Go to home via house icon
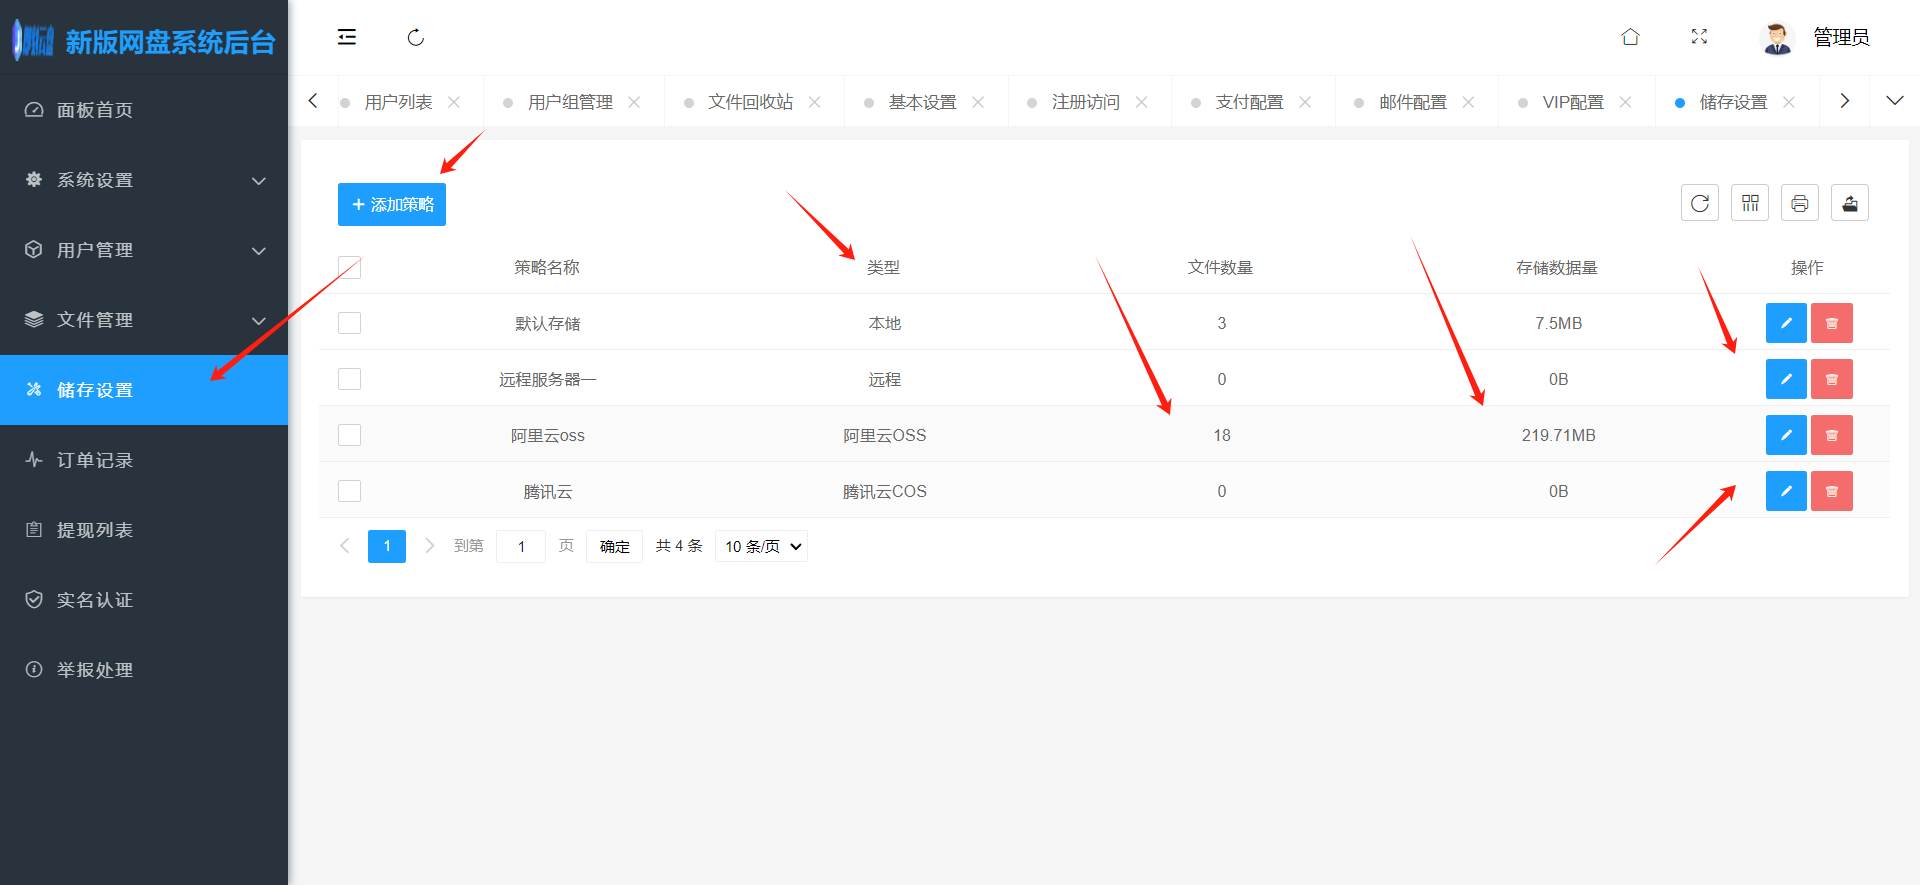1920x885 pixels. 1630,38
